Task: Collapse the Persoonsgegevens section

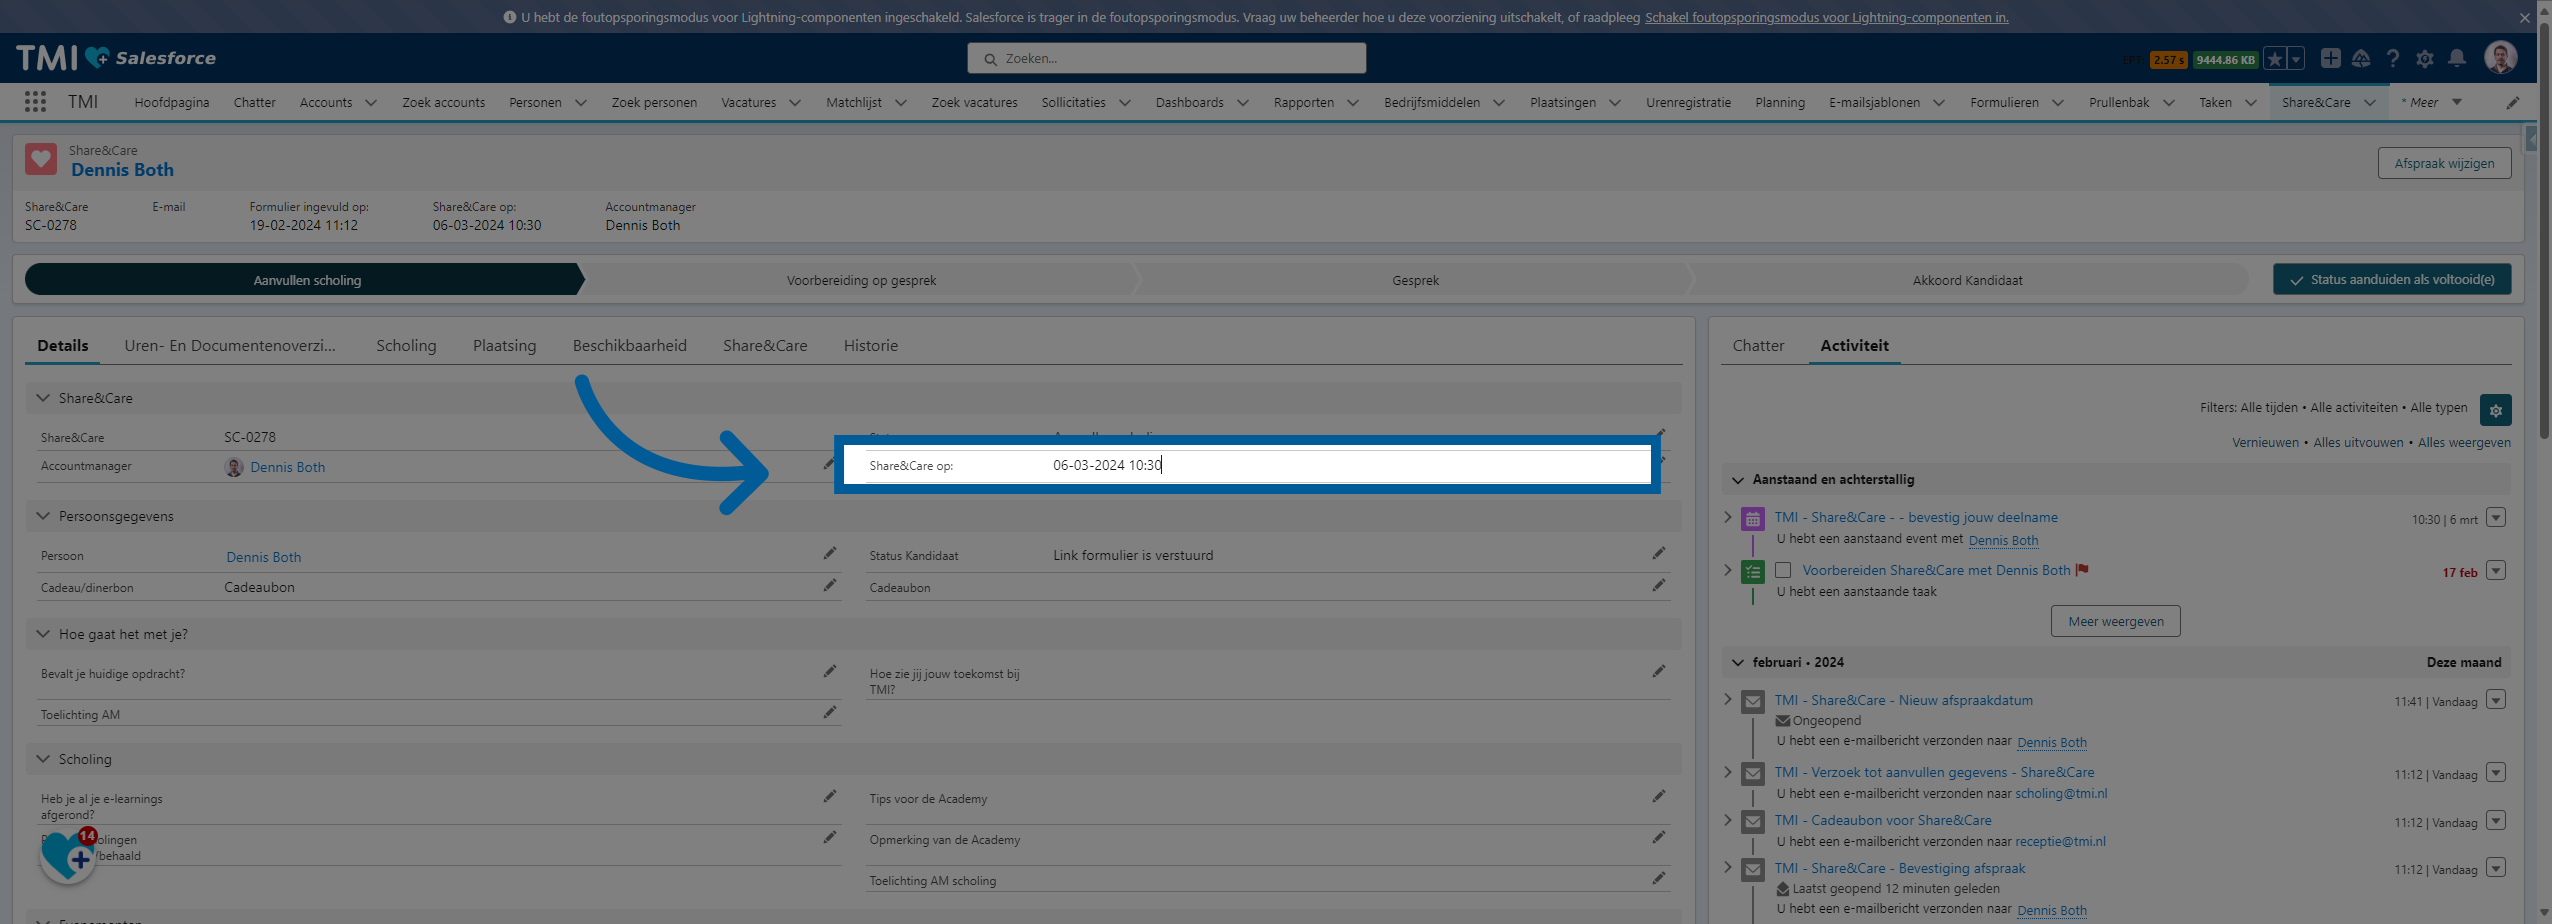Action: point(43,516)
